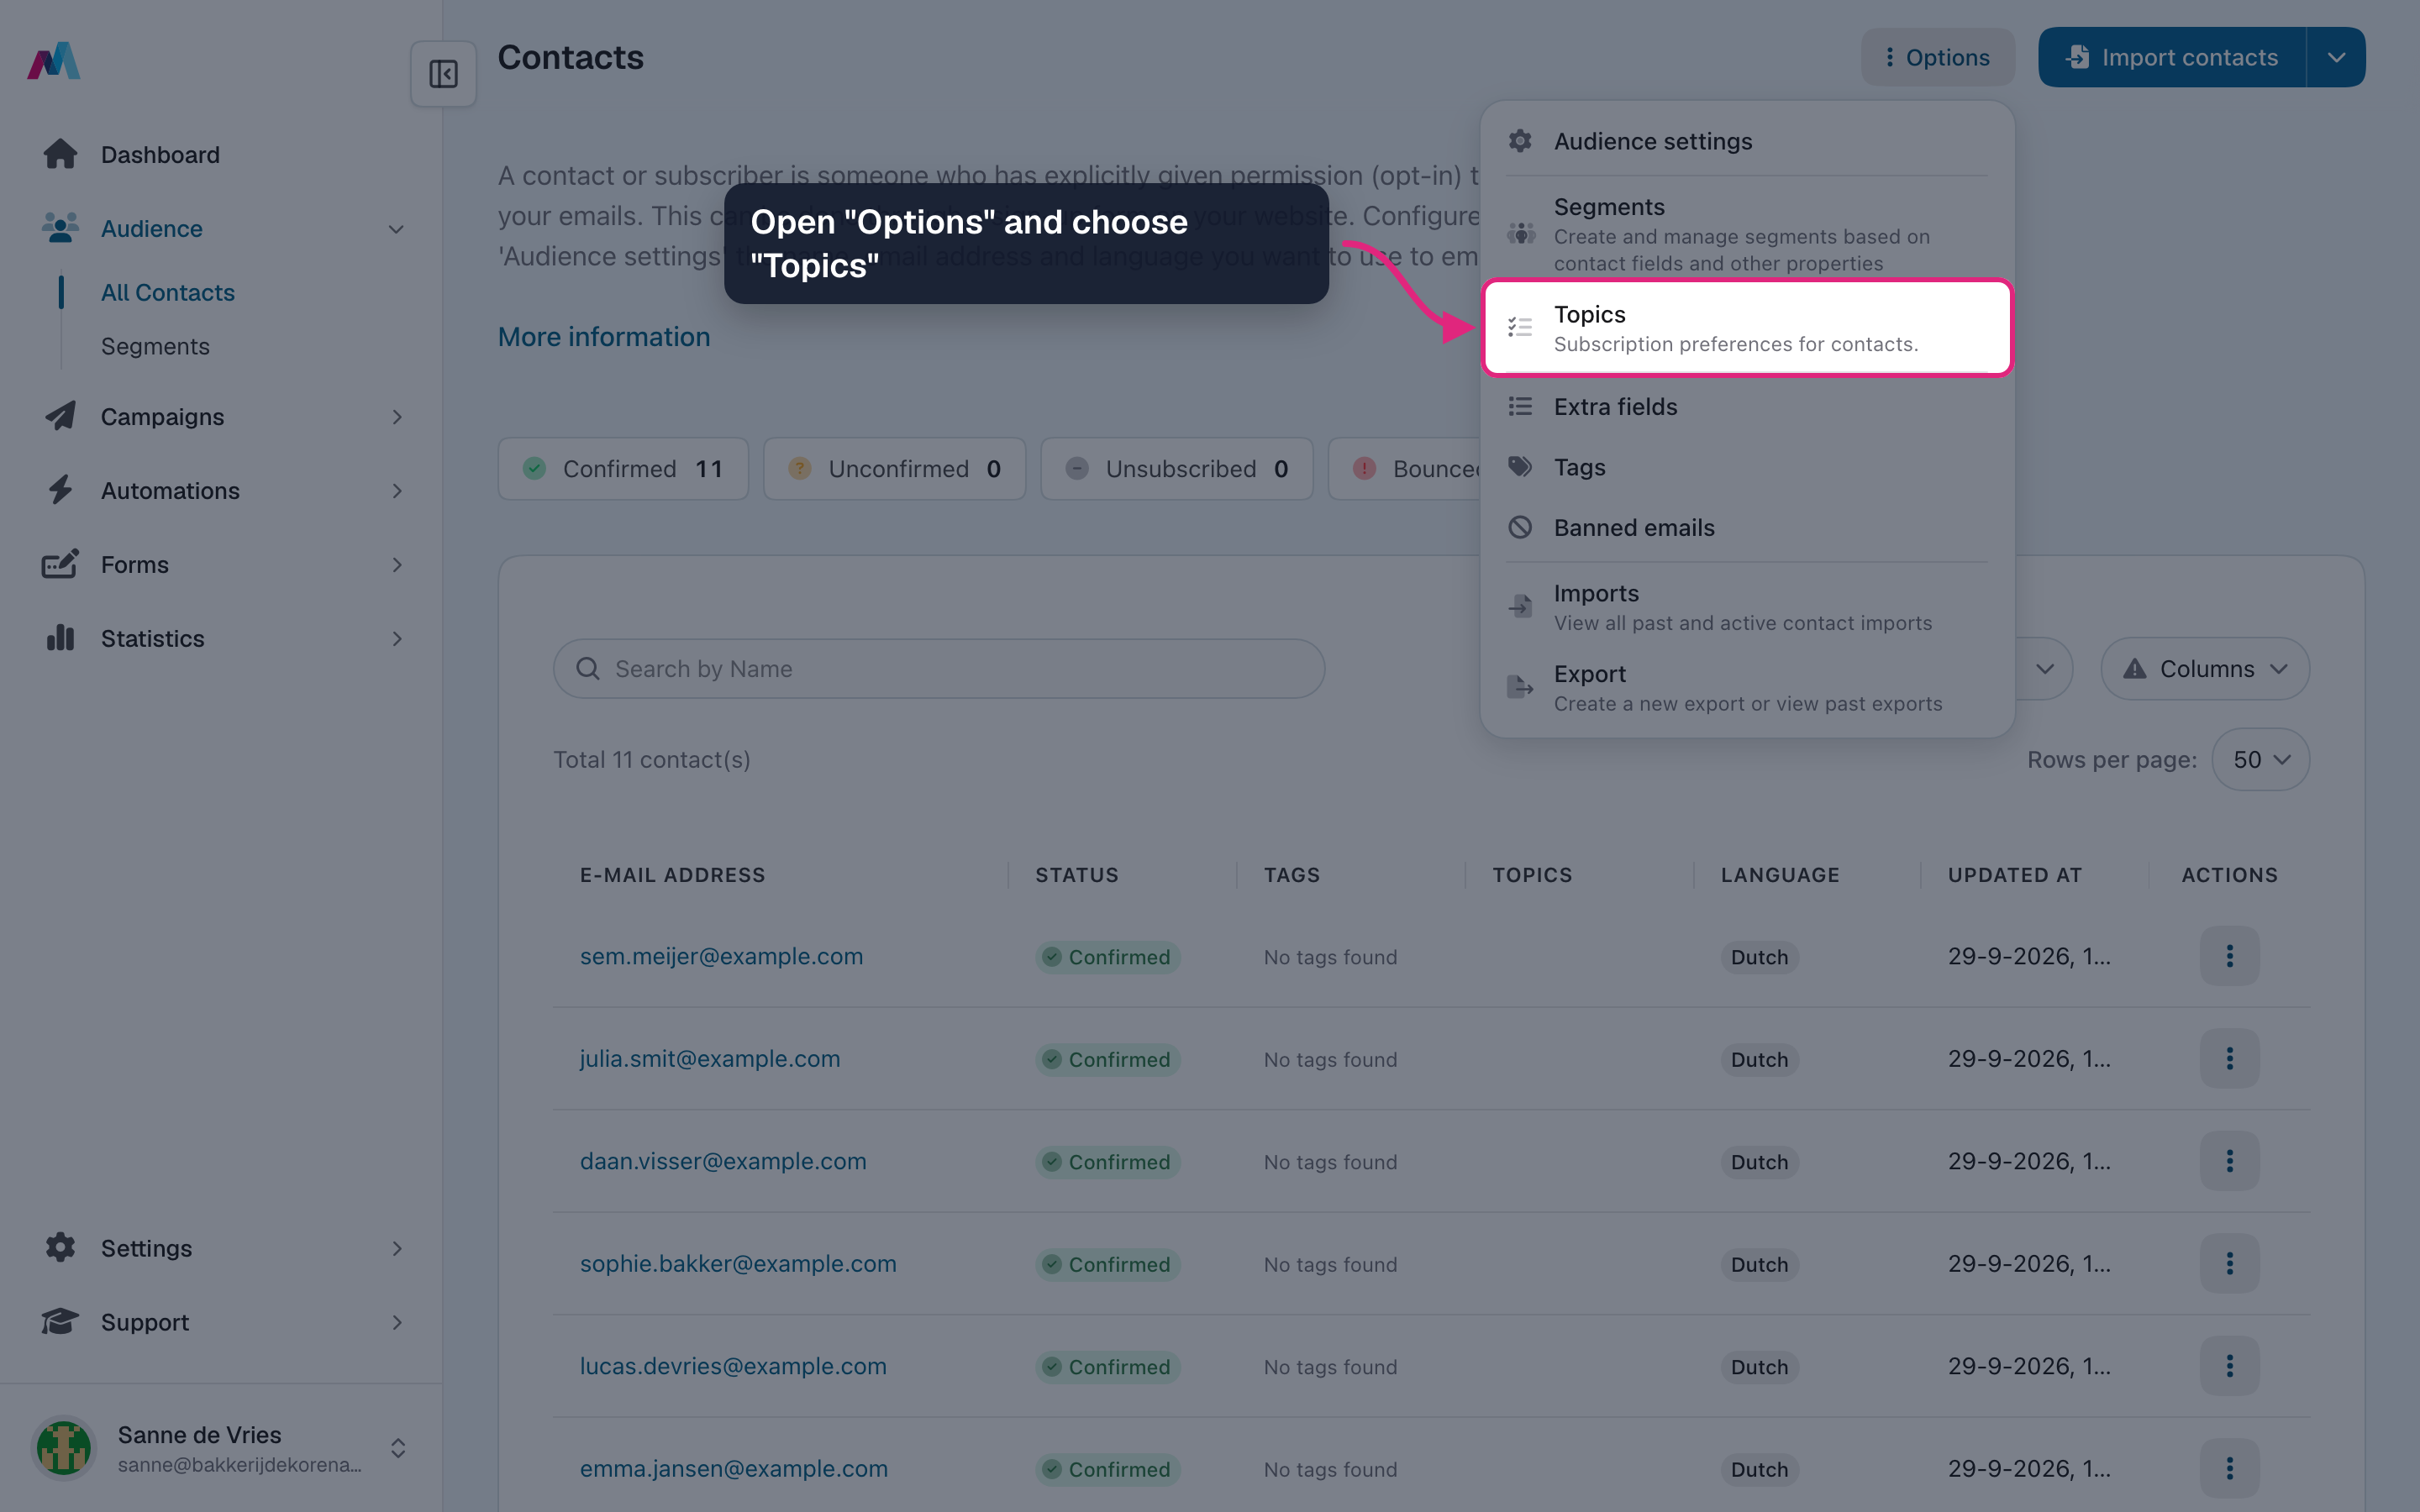Click Sanne de Vries avatar image

click(64, 1448)
